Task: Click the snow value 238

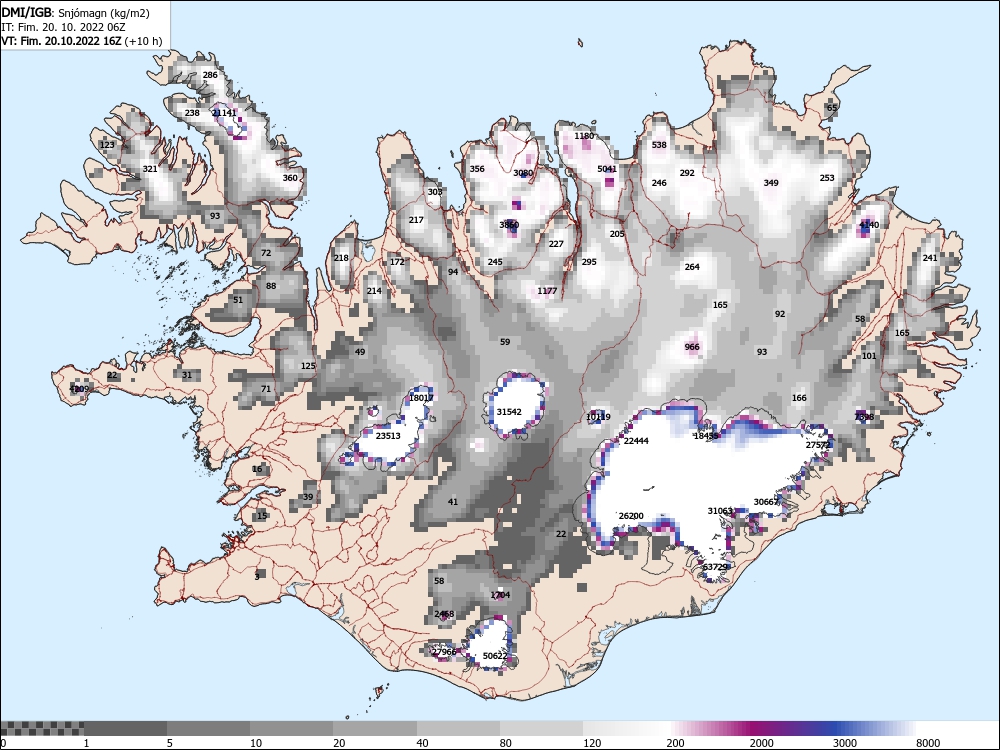Action: [x=192, y=113]
